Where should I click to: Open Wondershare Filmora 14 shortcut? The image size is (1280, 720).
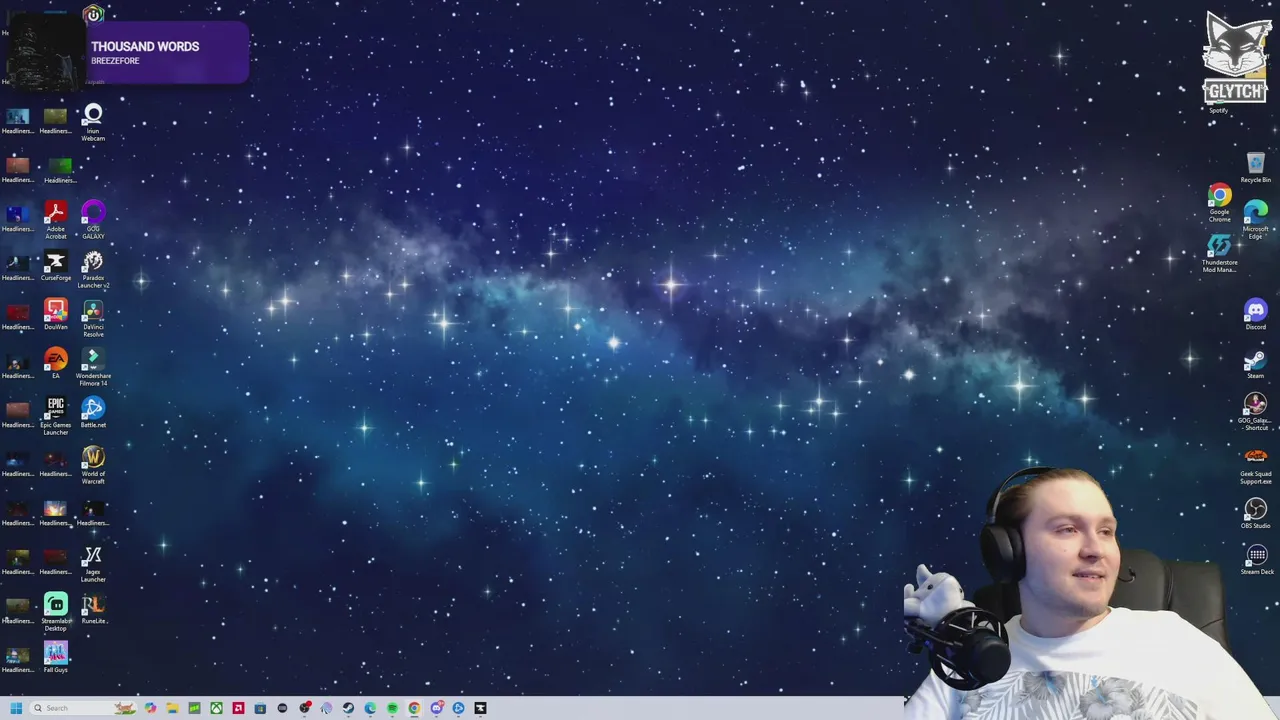pos(93,367)
